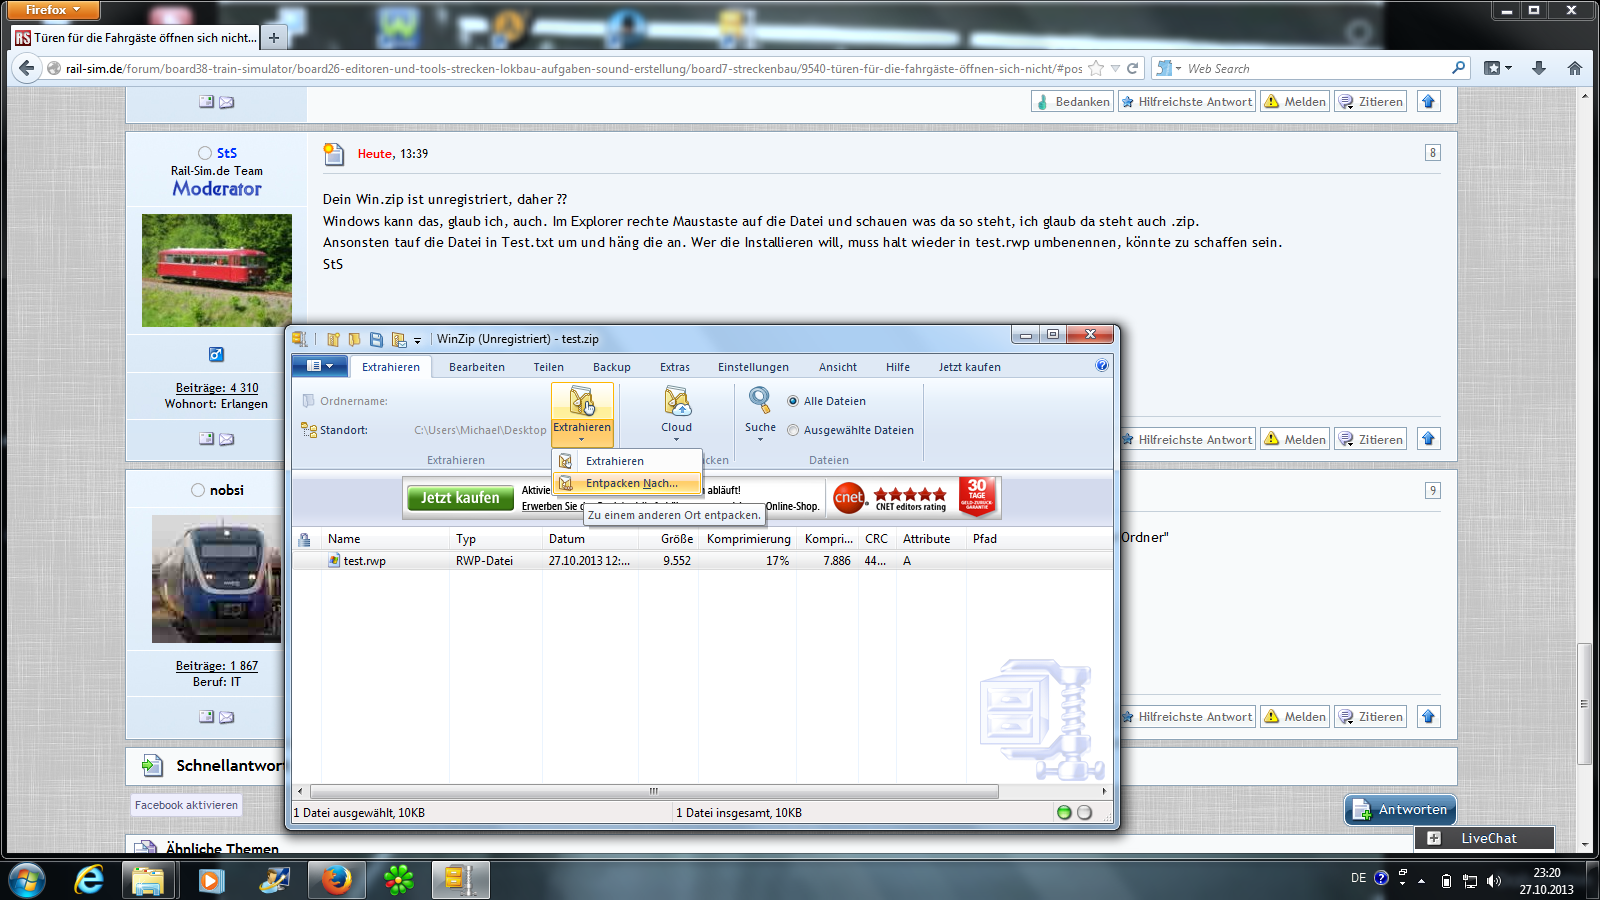Jump to top with arrow icon in StS post
The height and width of the screenshot is (900, 1600).
[x=1429, y=439]
